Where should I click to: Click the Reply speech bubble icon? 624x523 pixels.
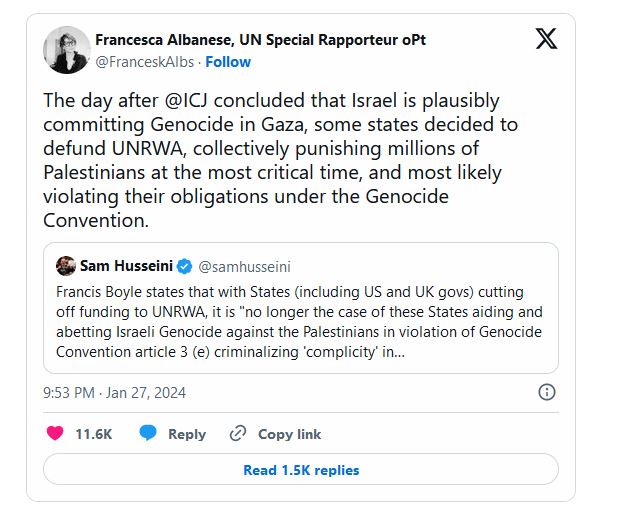tap(148, 433)
